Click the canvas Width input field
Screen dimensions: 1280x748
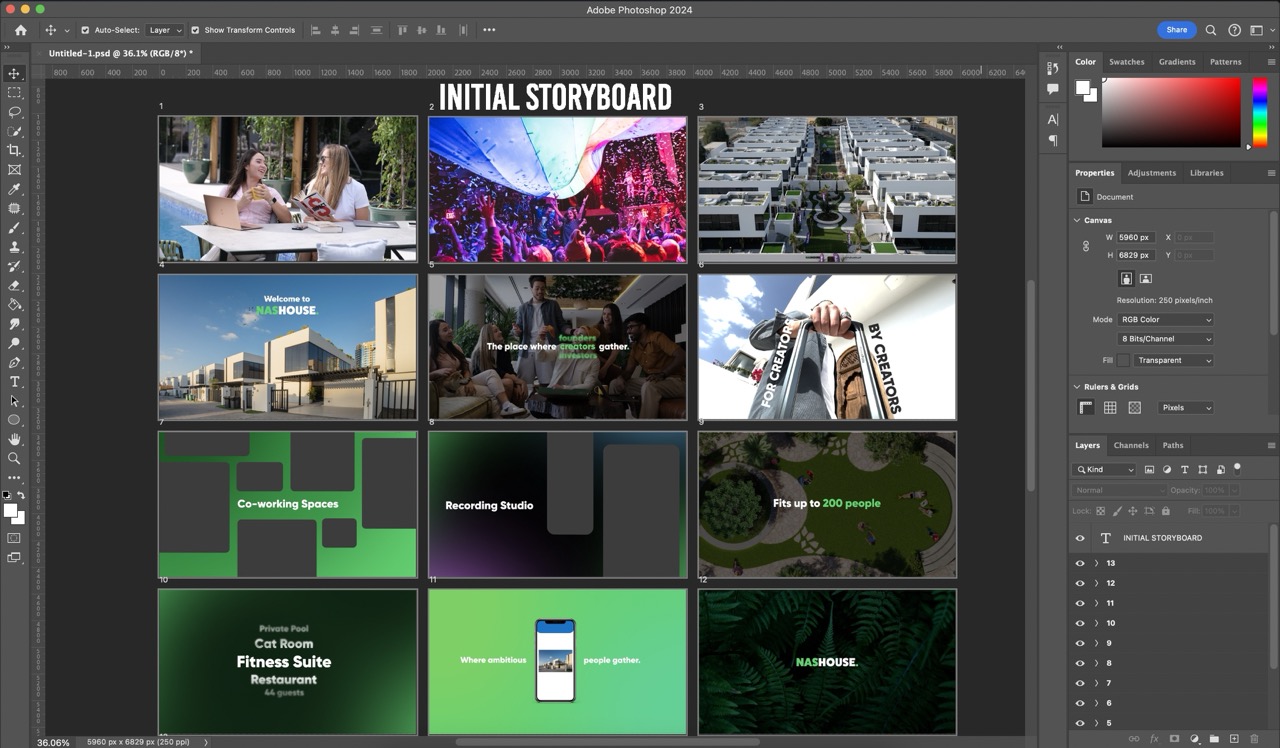coord(1135,237)
